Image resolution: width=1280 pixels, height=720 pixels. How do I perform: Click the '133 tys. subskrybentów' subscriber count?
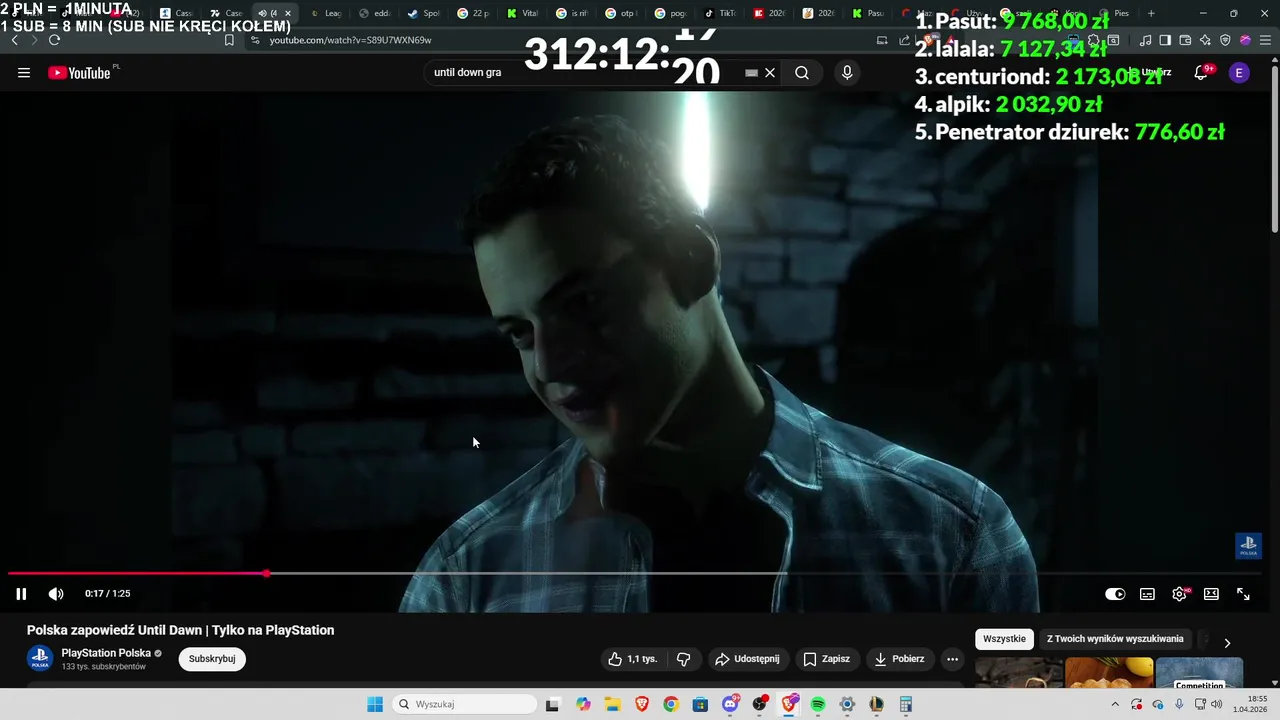click(104, 667)
